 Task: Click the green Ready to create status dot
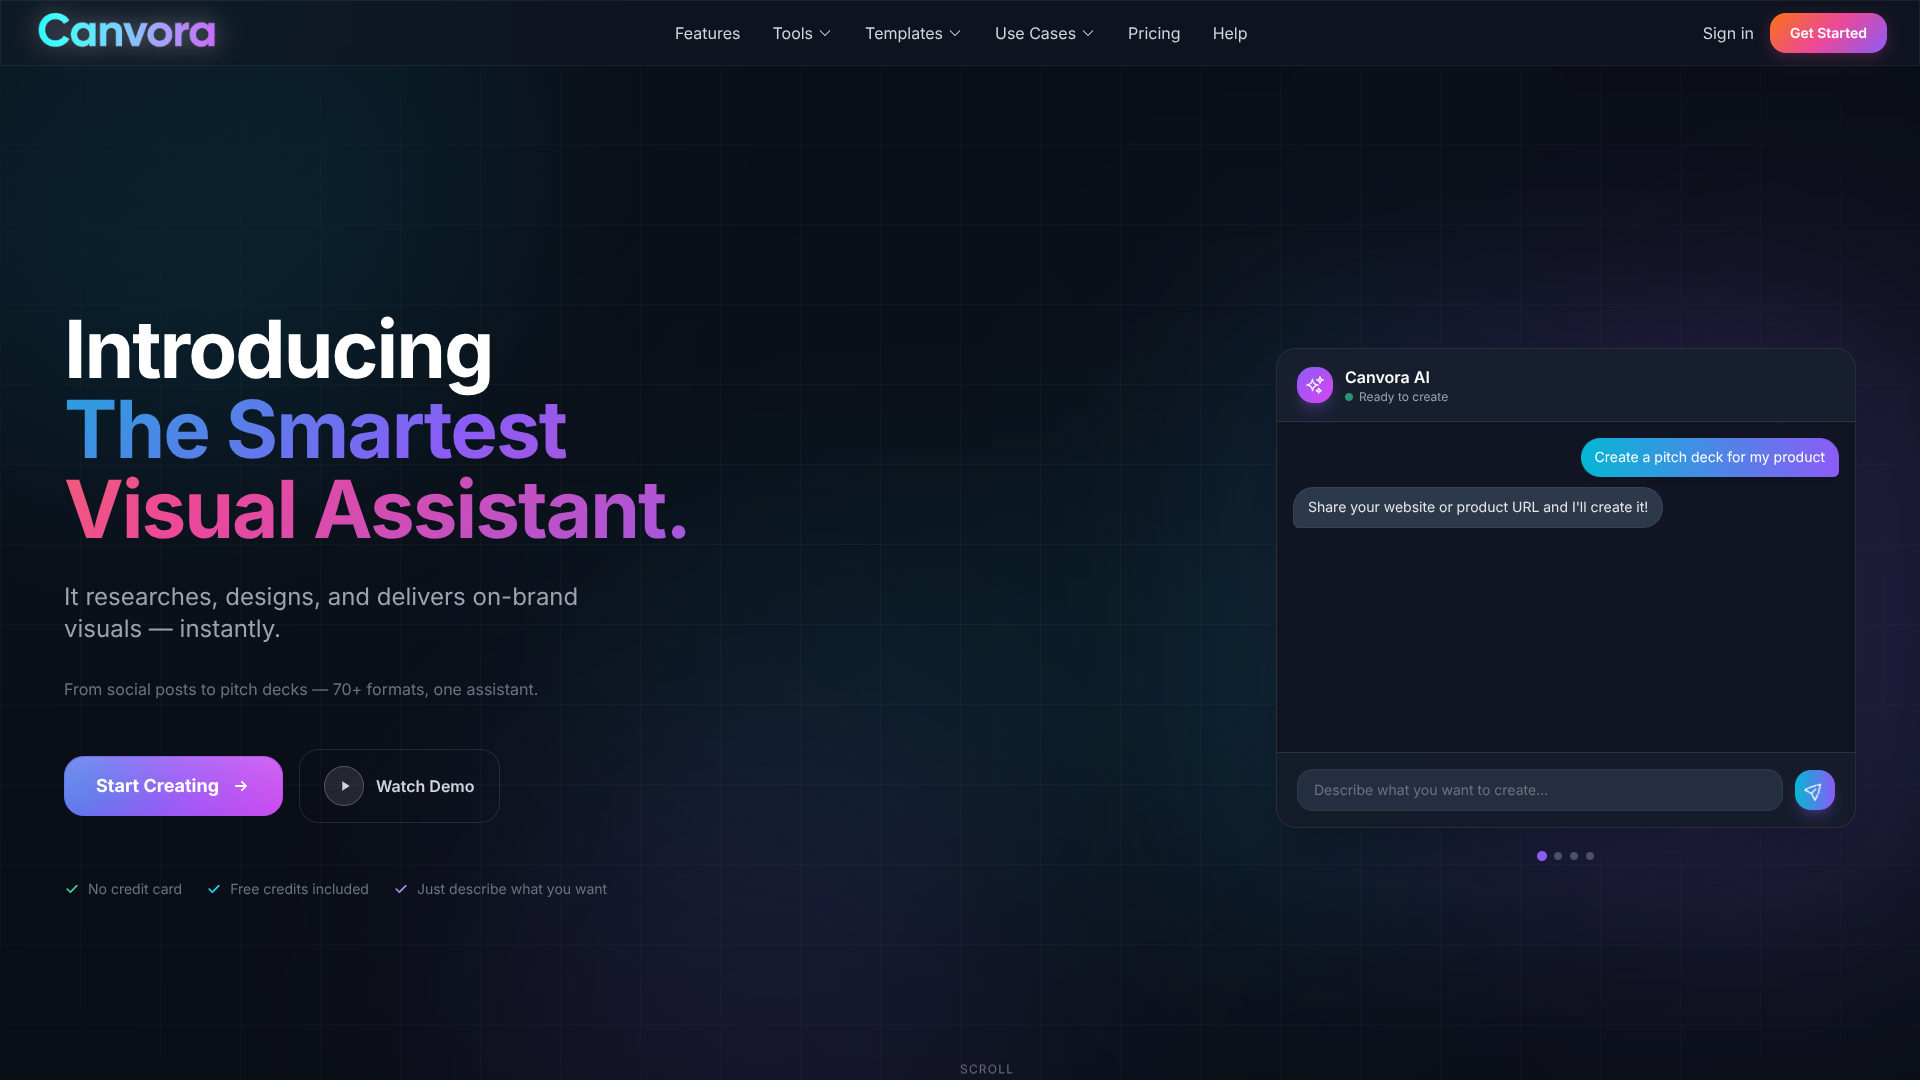click(x=1349, y=397)
